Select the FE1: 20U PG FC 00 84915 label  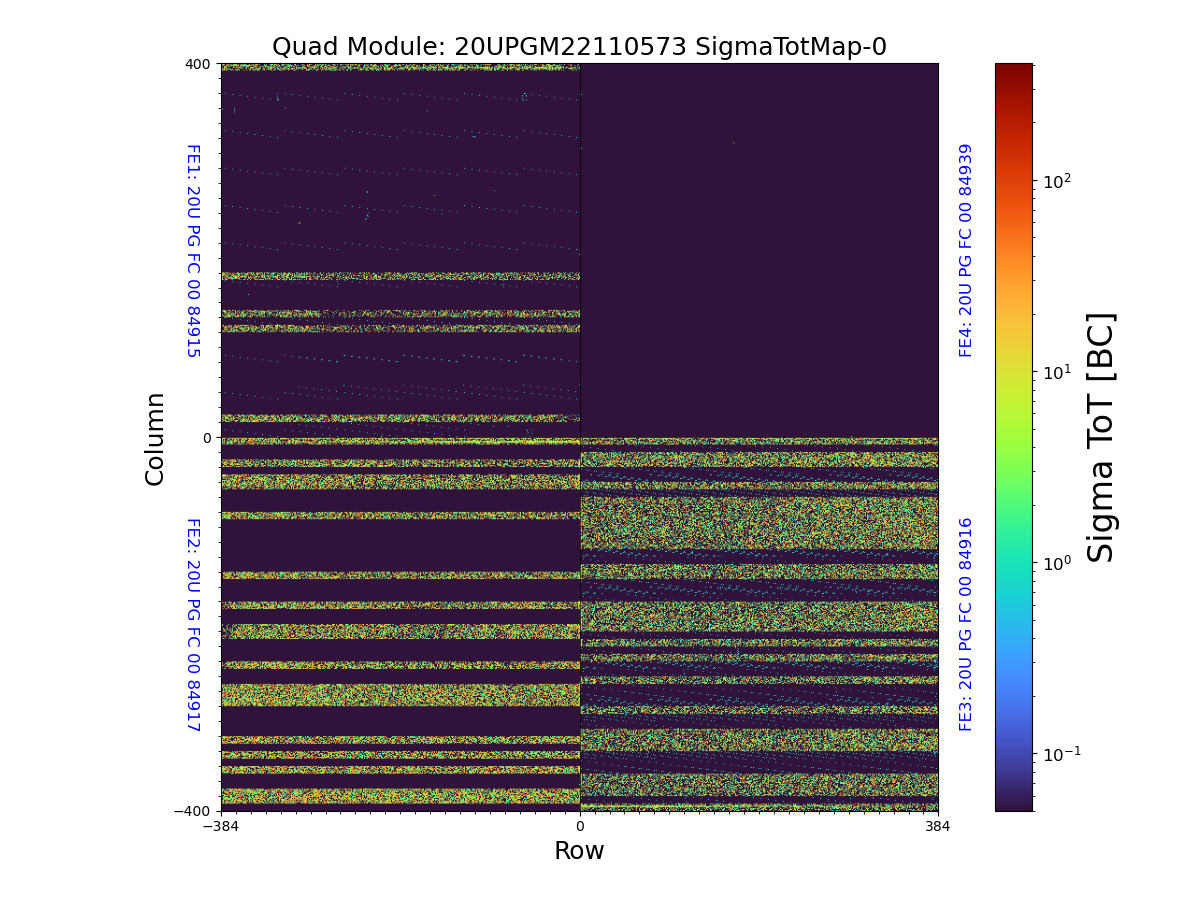pos(193,250)
